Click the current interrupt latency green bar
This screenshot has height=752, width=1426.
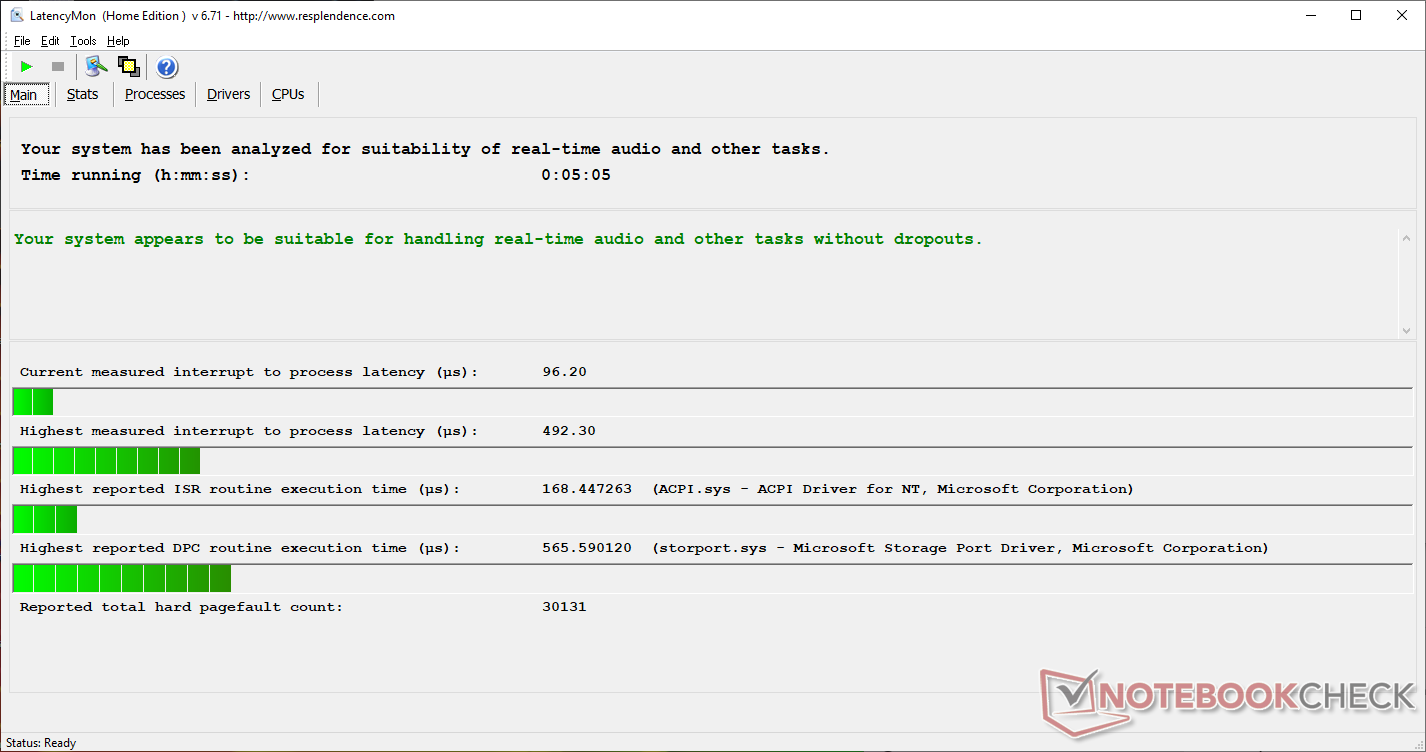pos(32,402)
